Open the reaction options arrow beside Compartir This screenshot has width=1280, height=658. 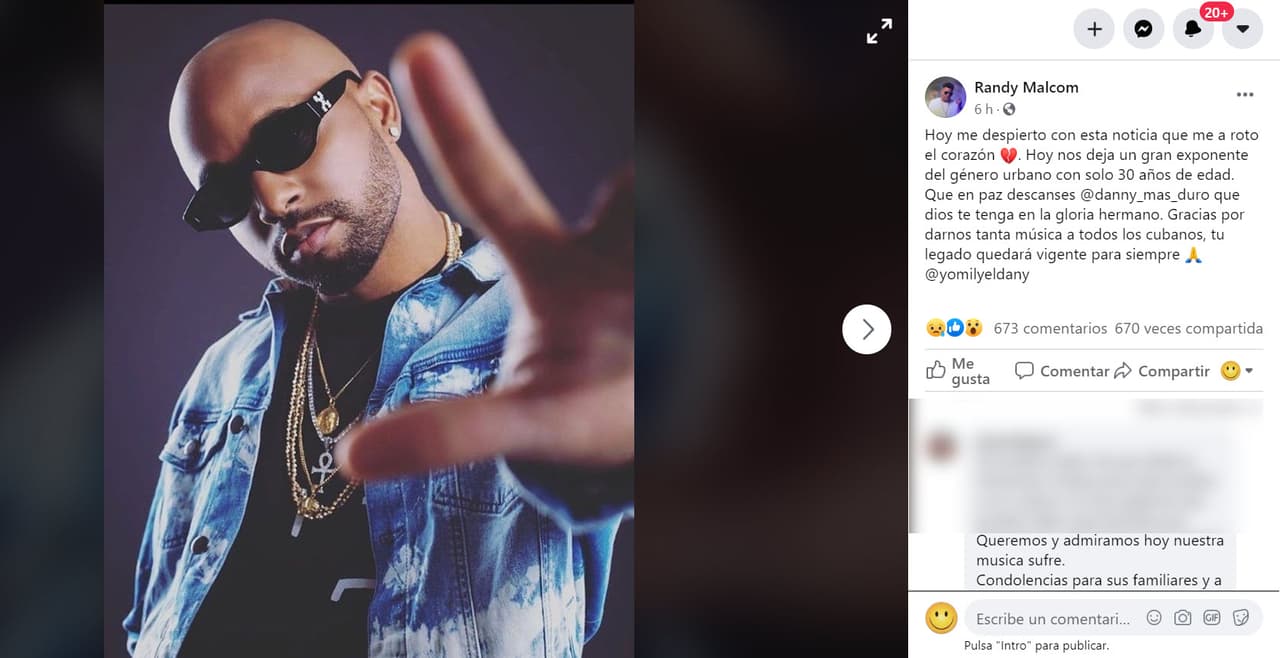pyautogui.click(x=1247, y=370)
